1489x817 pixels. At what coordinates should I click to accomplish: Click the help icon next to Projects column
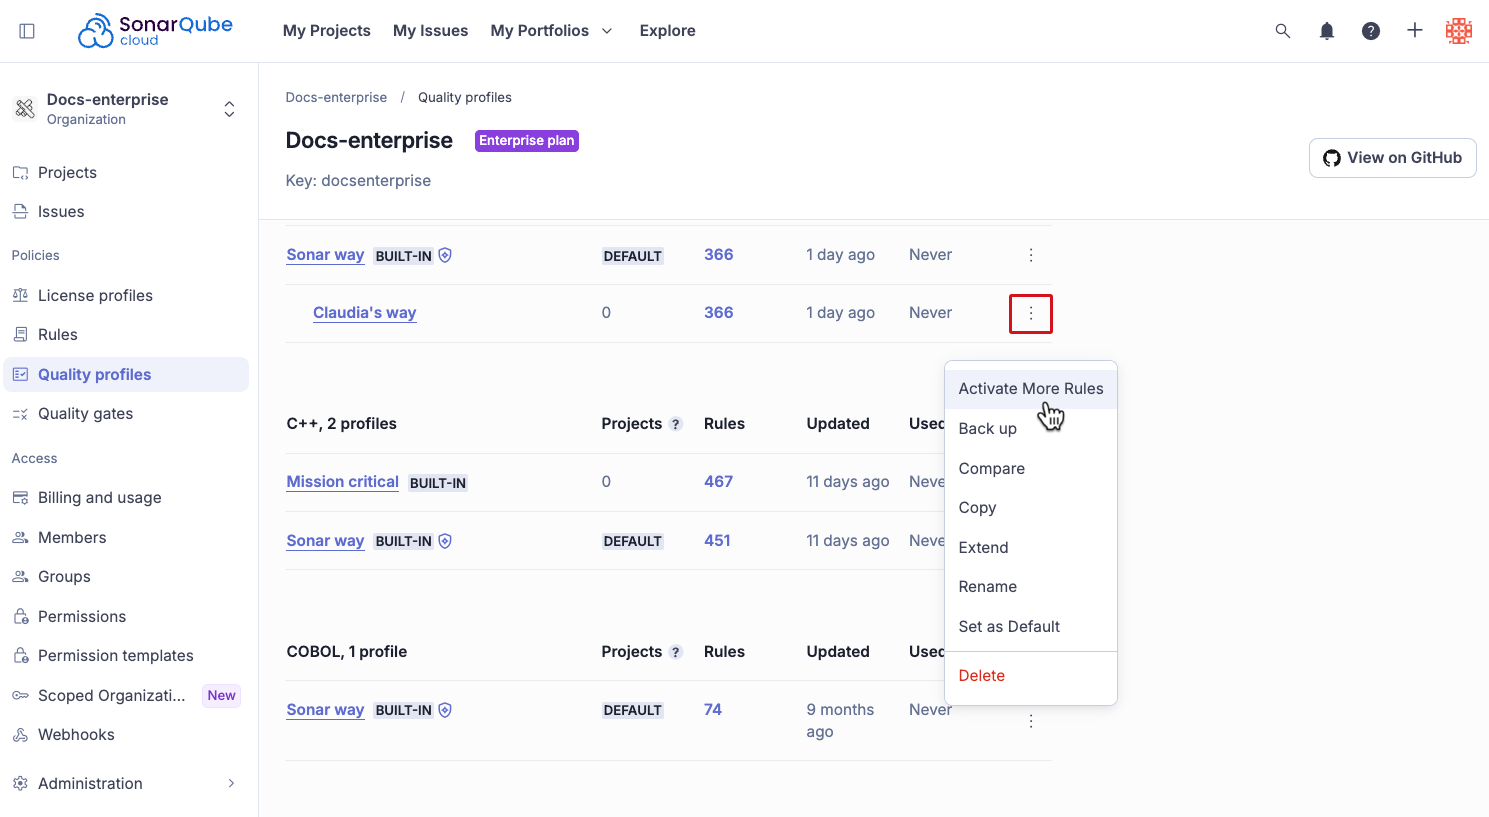tap(678, 423)
